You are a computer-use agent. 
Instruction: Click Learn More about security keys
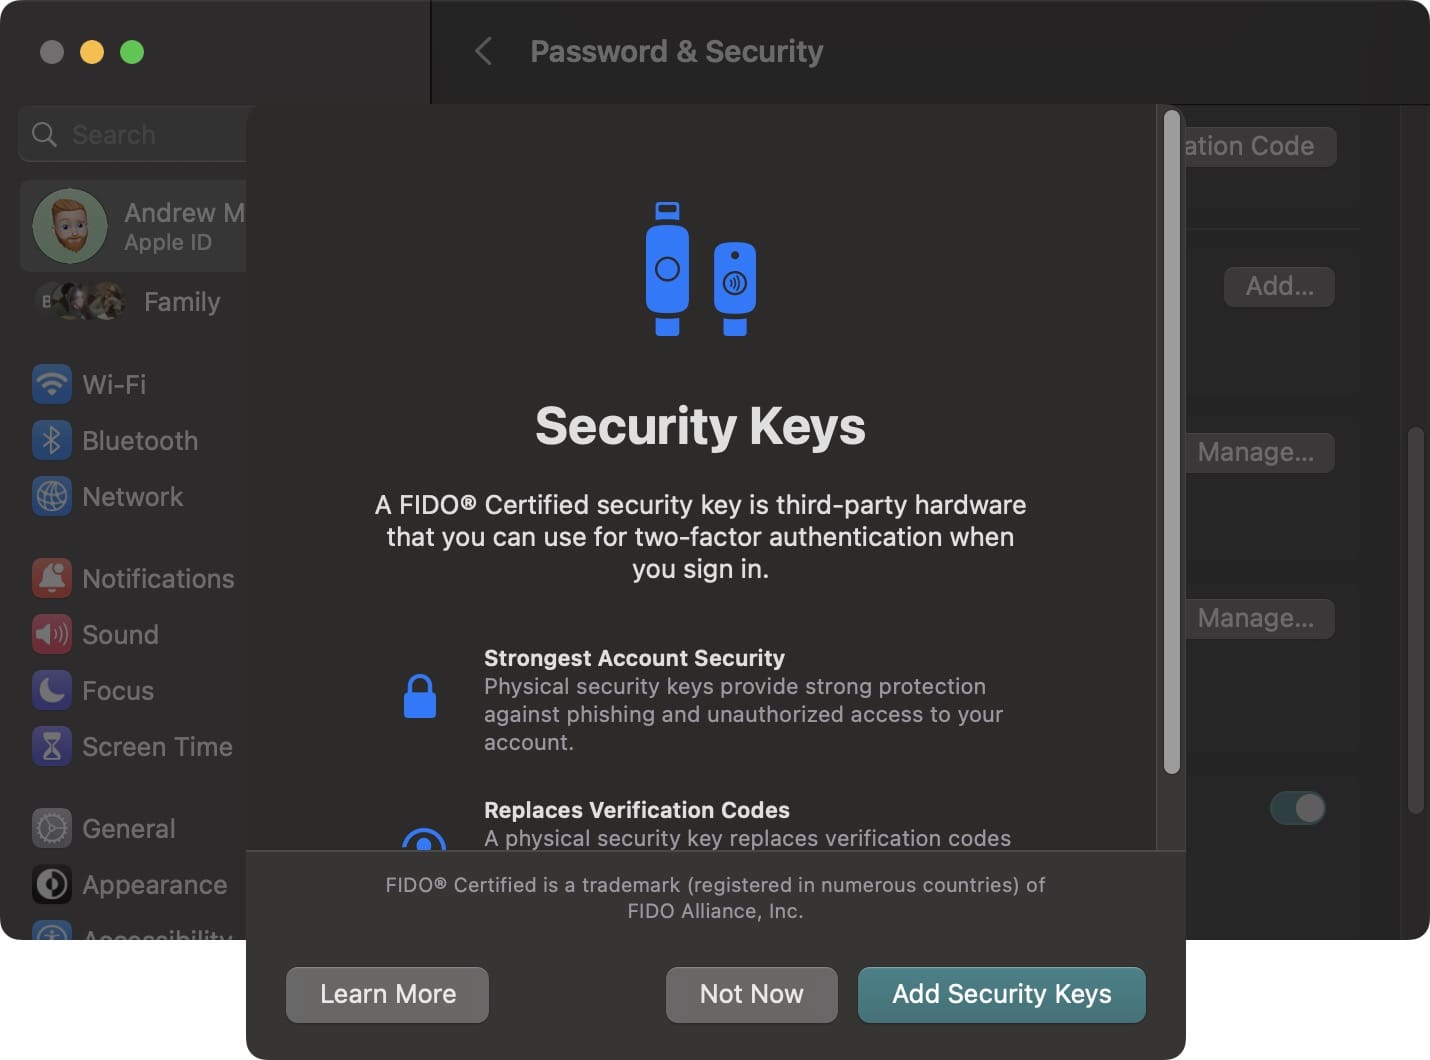click(387, 994)
